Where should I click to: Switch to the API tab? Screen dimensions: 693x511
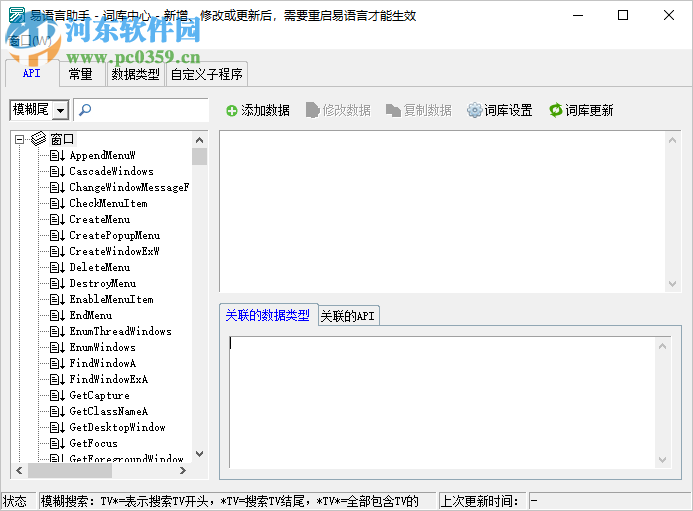(32, 73)
